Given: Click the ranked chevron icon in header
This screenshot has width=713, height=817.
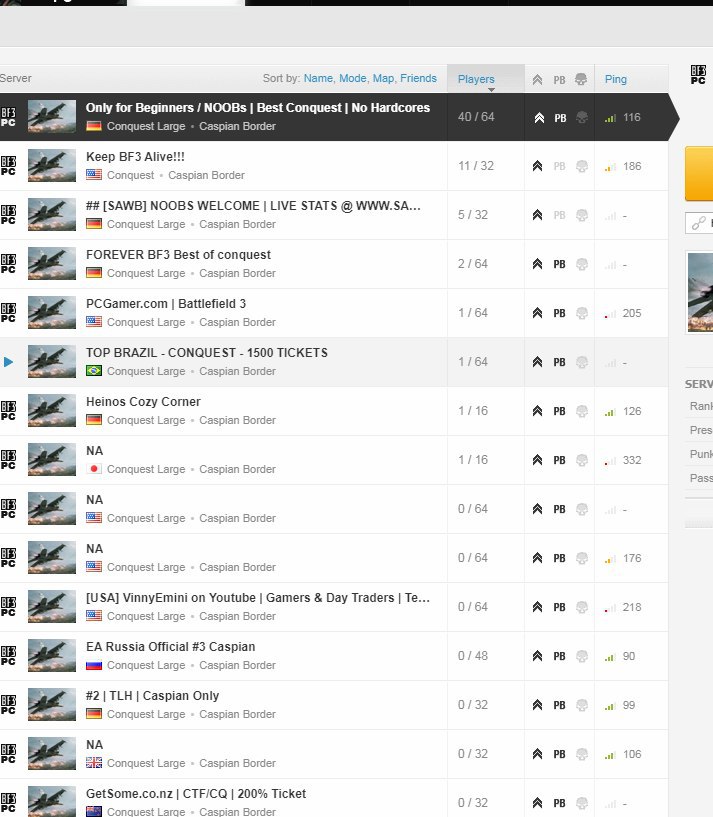Looking at the screenshot, I should 537,80.
